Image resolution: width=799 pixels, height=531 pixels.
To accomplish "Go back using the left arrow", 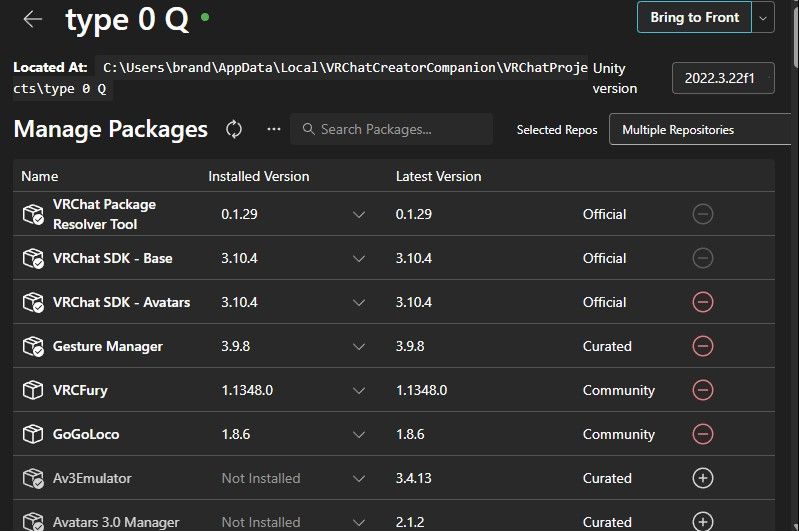I will click(33, 19).
